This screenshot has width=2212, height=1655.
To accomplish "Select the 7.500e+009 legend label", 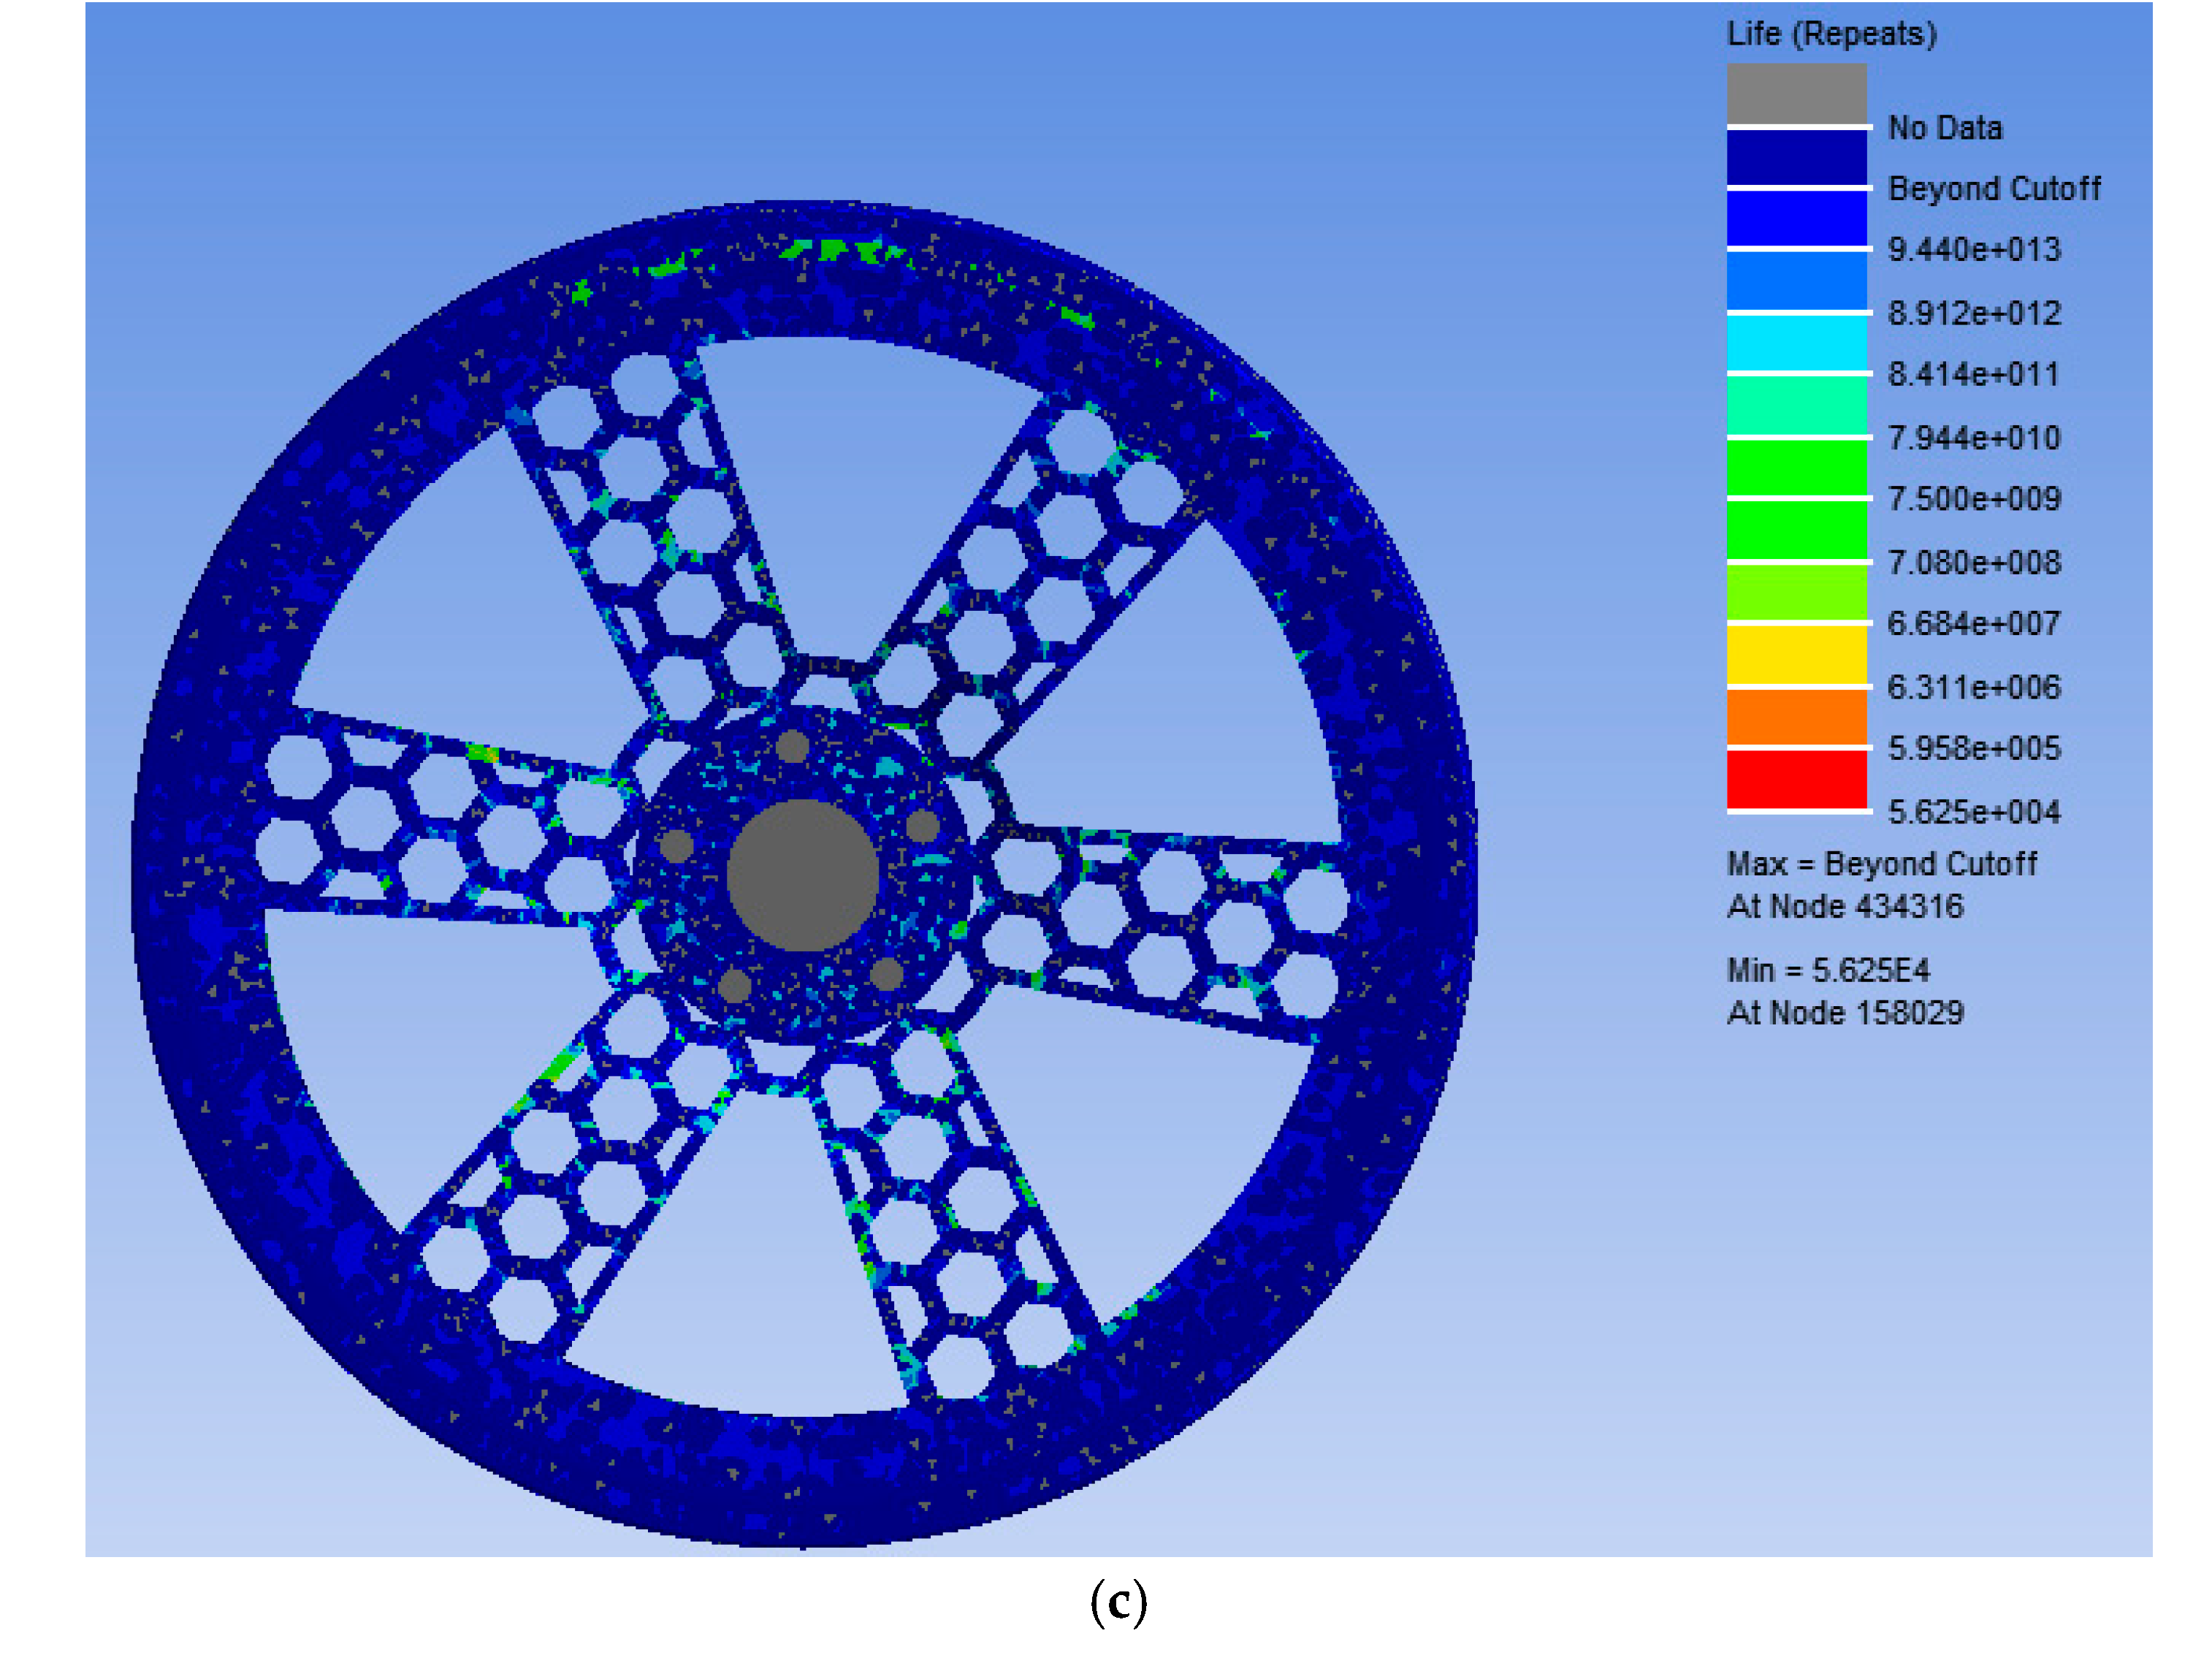I will 1973,498.
